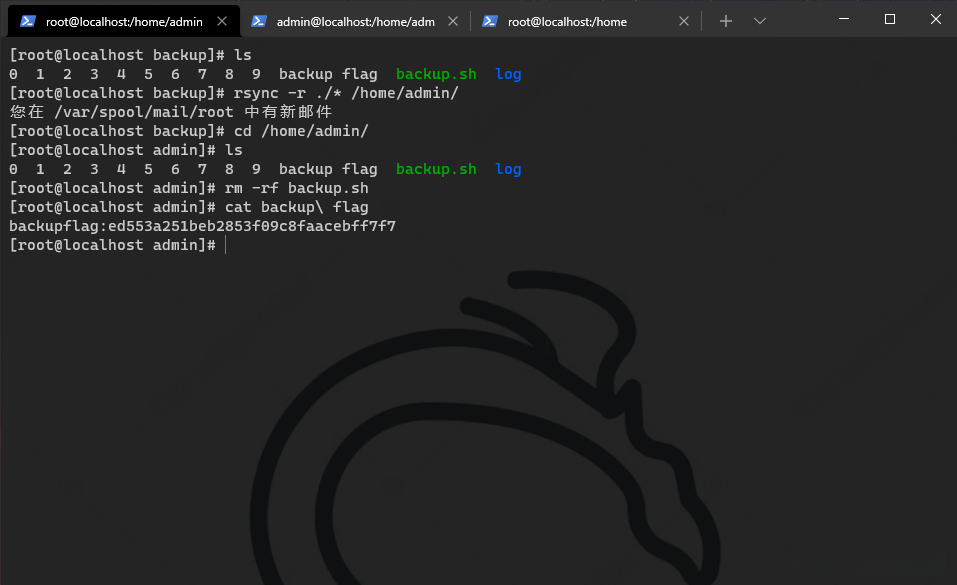This screenshot has height=585, width=957.
Task: Close the root@localhost:/home/admin tab
Action: (222, 21)
